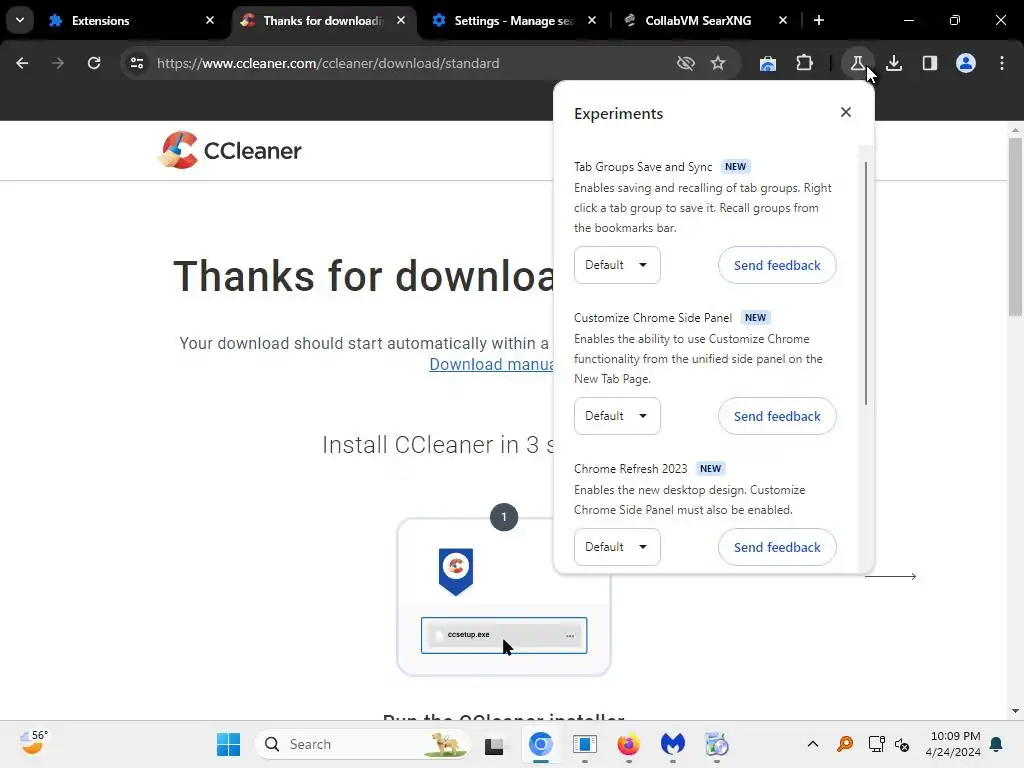Open the blue window app in taskbar
The height and width of the screenshot is (768, 1024).
pos(585,744)
